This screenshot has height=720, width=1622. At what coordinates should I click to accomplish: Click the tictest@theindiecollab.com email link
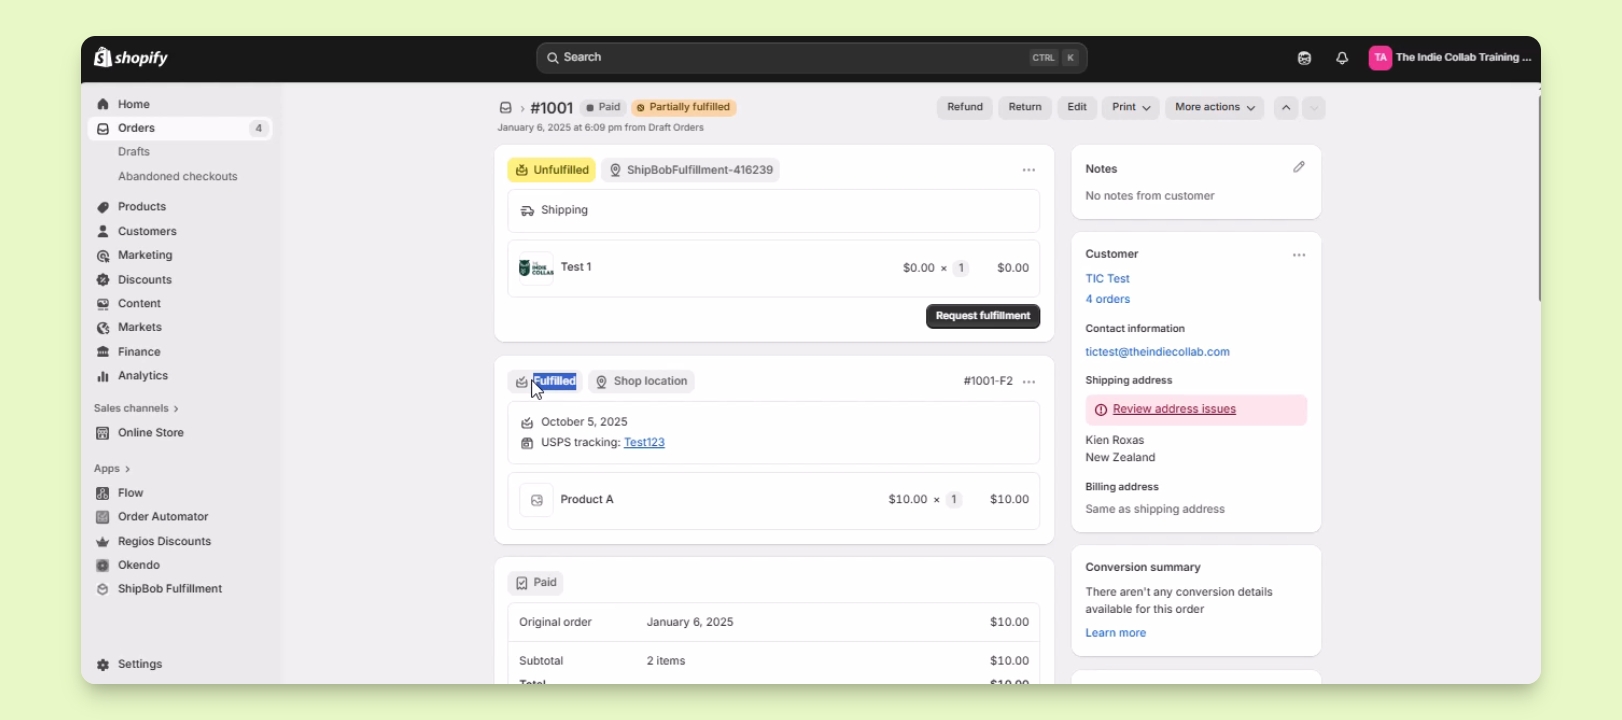1158,352
